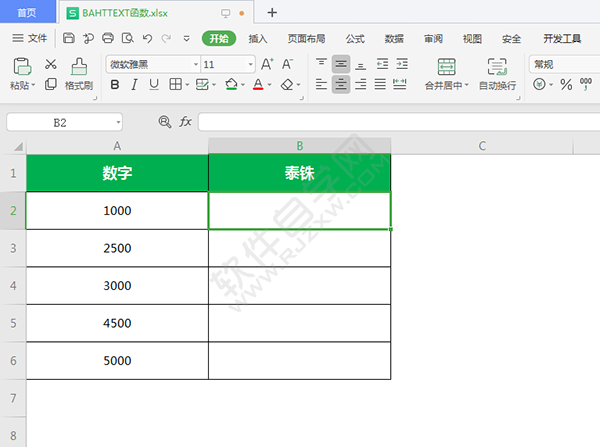Open number format dropdown

click(x=564, y=64)
